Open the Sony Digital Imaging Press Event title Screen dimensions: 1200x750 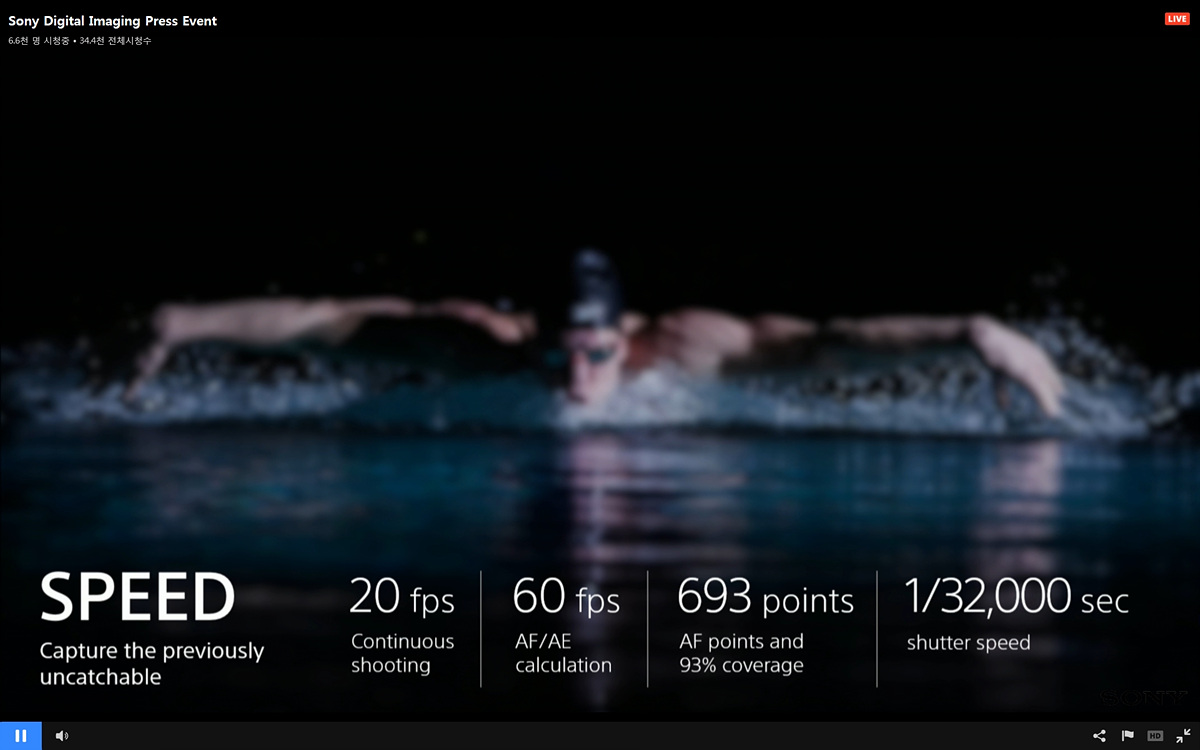point(113,21)
